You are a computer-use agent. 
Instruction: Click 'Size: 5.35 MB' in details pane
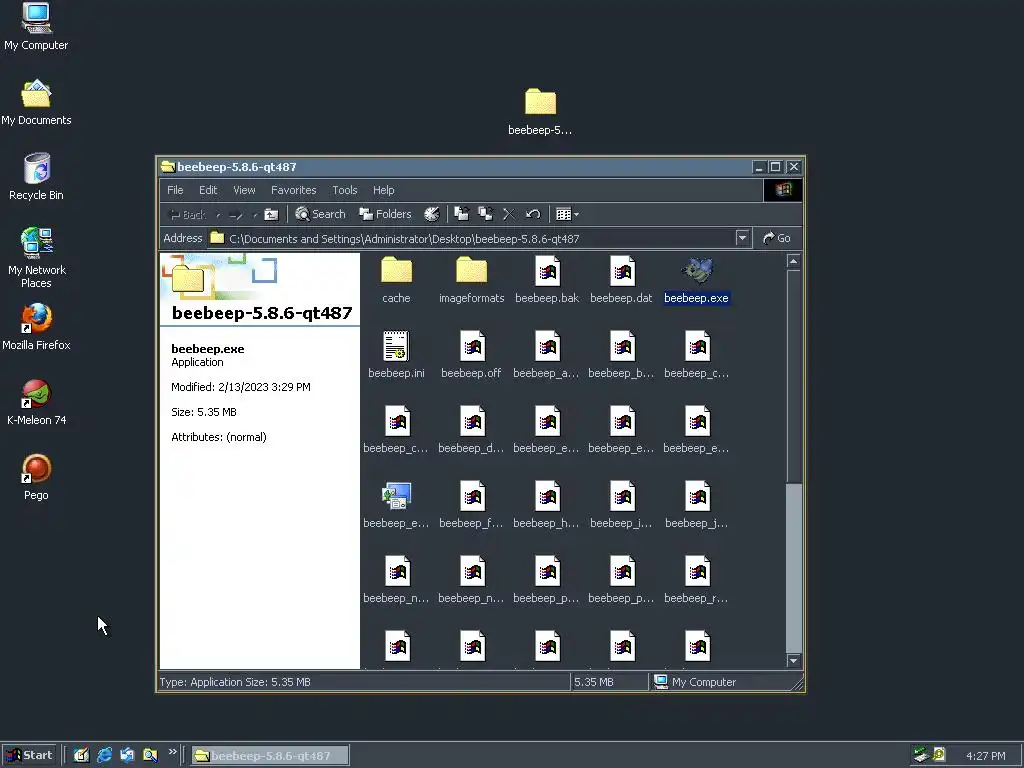click(204, 412)
